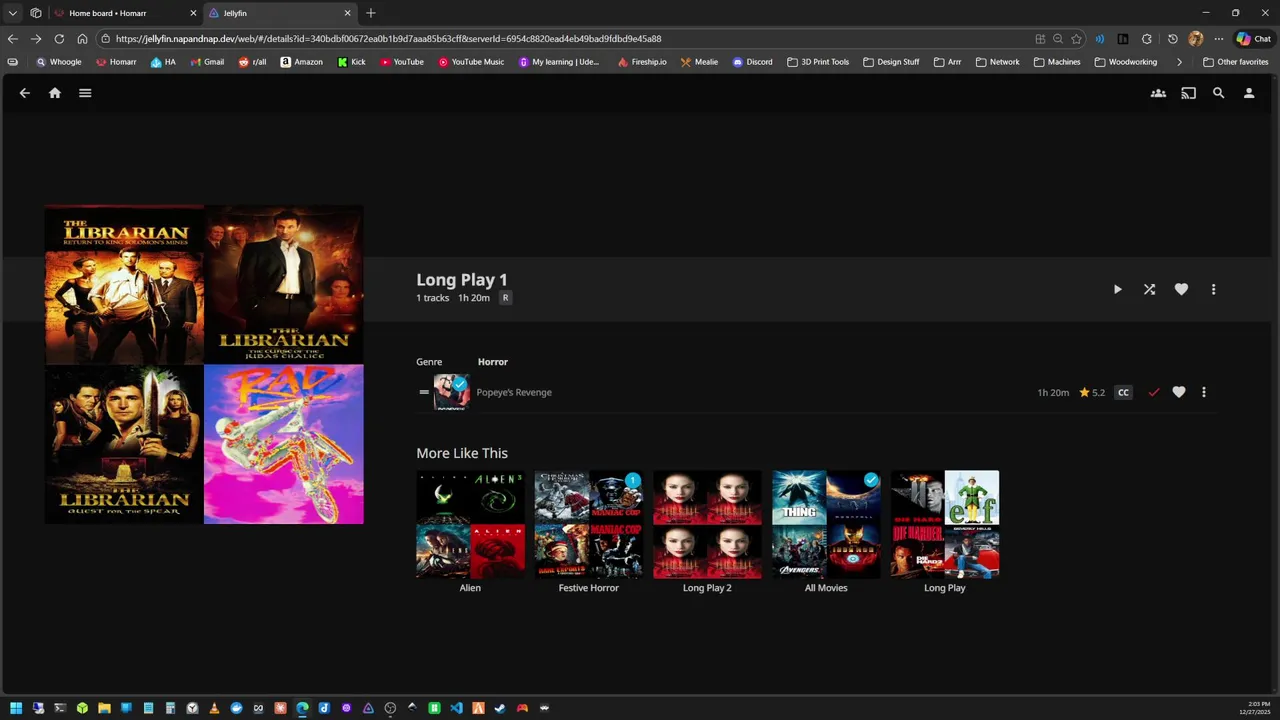Click the taskbar clock and date
Viewport: 1280px width, 720px height.
[1254, 708]
